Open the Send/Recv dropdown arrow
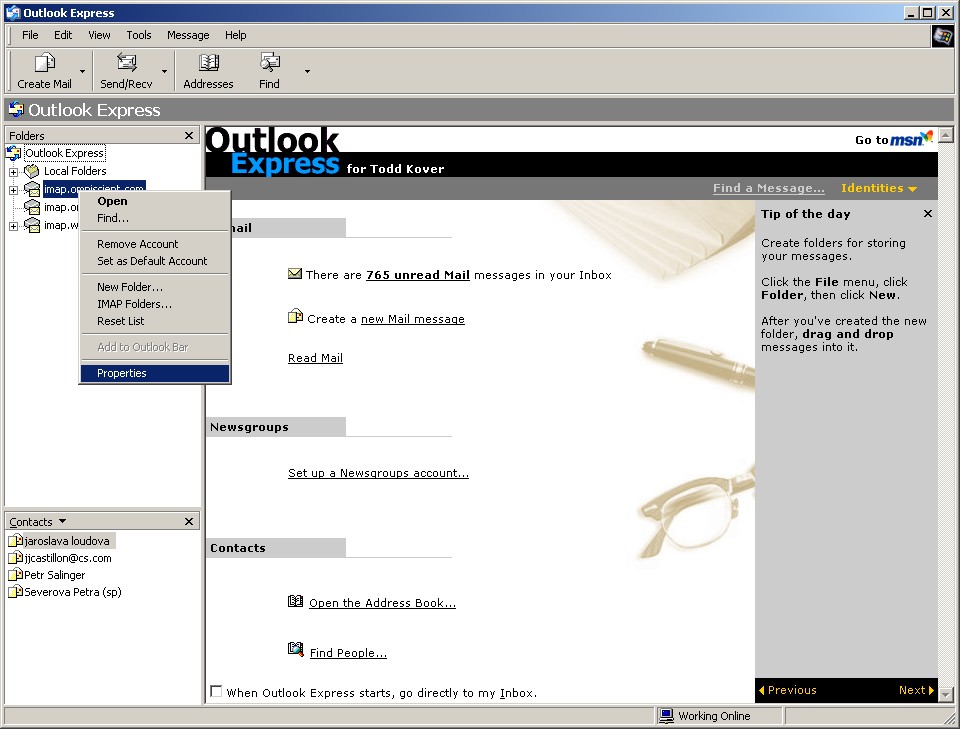960x729 pixels. coord(164,72)
